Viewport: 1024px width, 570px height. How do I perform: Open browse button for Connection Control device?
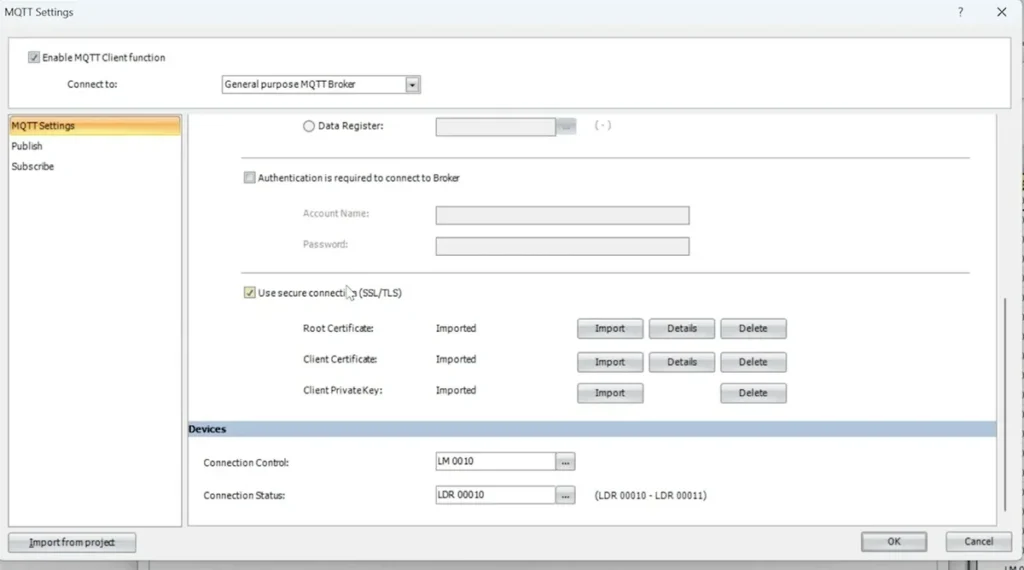point(565,462)
